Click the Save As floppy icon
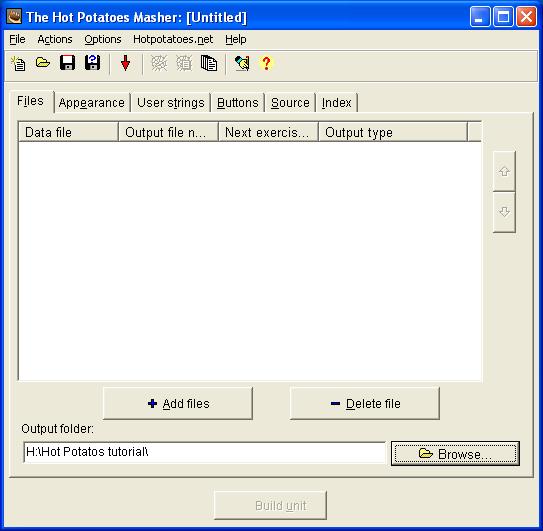 click(x=92, y=63)
